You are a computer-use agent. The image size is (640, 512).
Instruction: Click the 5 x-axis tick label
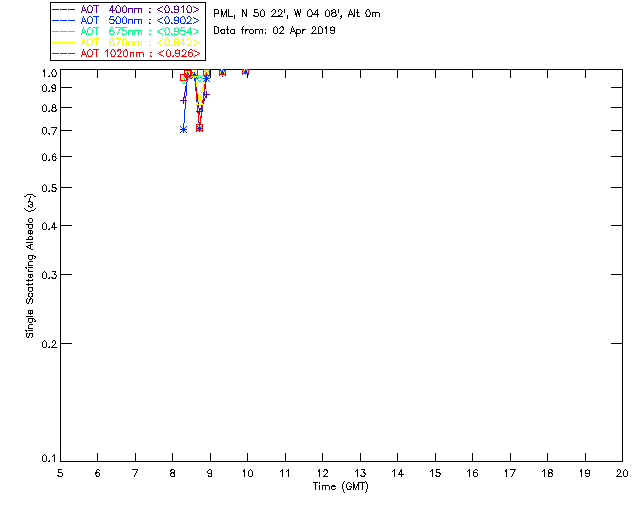pos(60,473)
